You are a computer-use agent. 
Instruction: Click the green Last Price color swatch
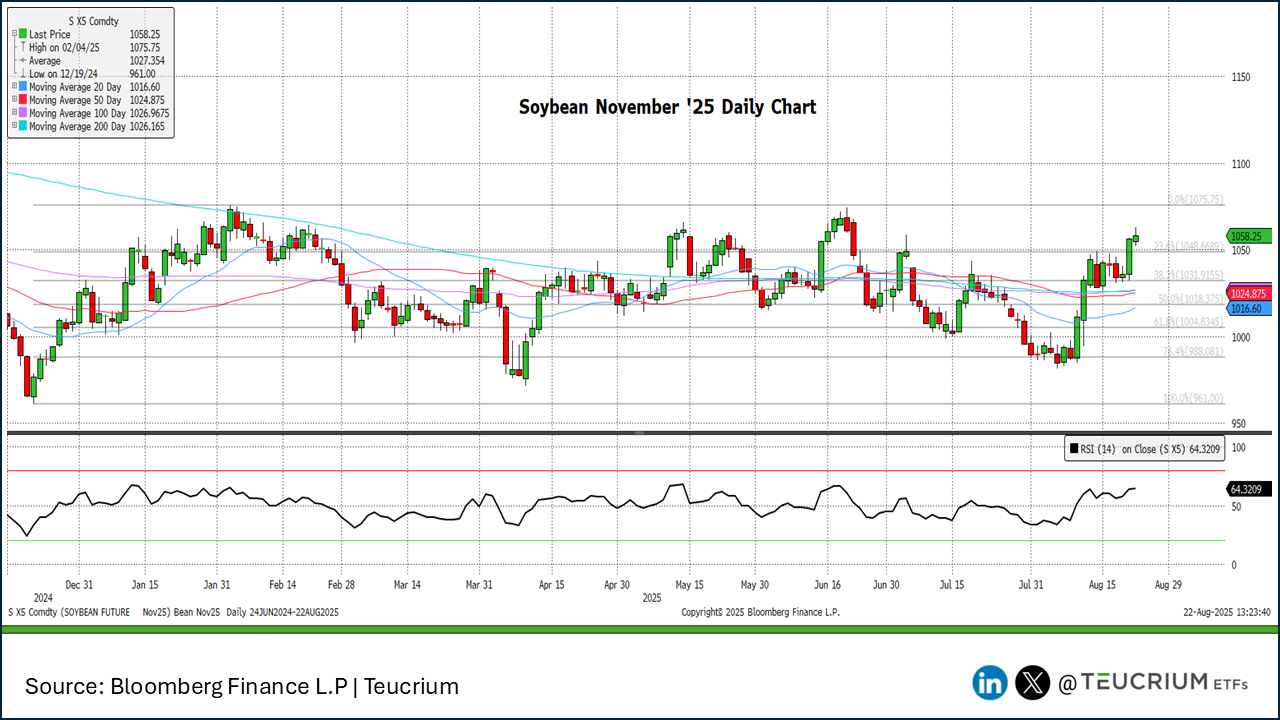pos(23,34)
